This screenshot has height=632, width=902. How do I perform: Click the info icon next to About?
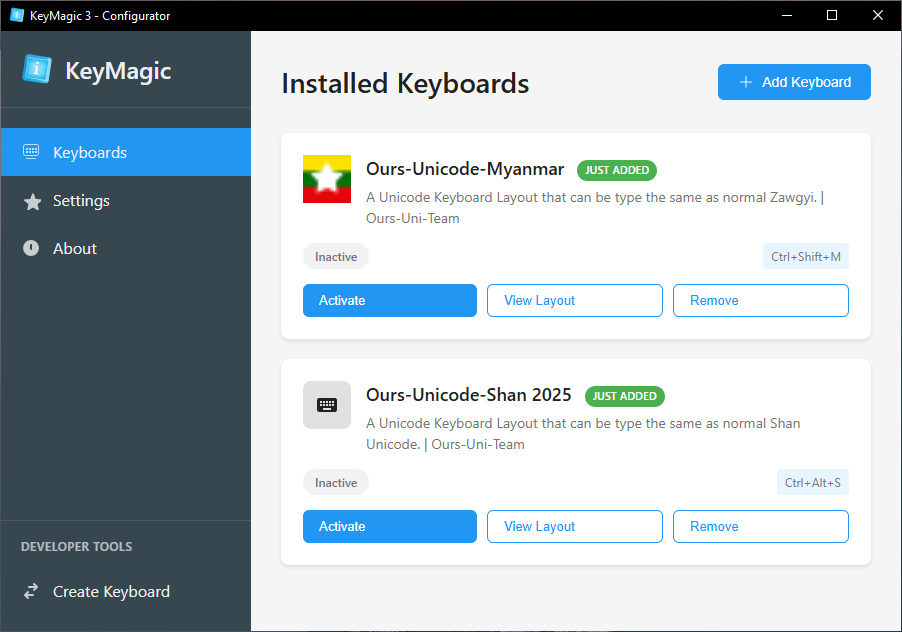click(31, 248)
